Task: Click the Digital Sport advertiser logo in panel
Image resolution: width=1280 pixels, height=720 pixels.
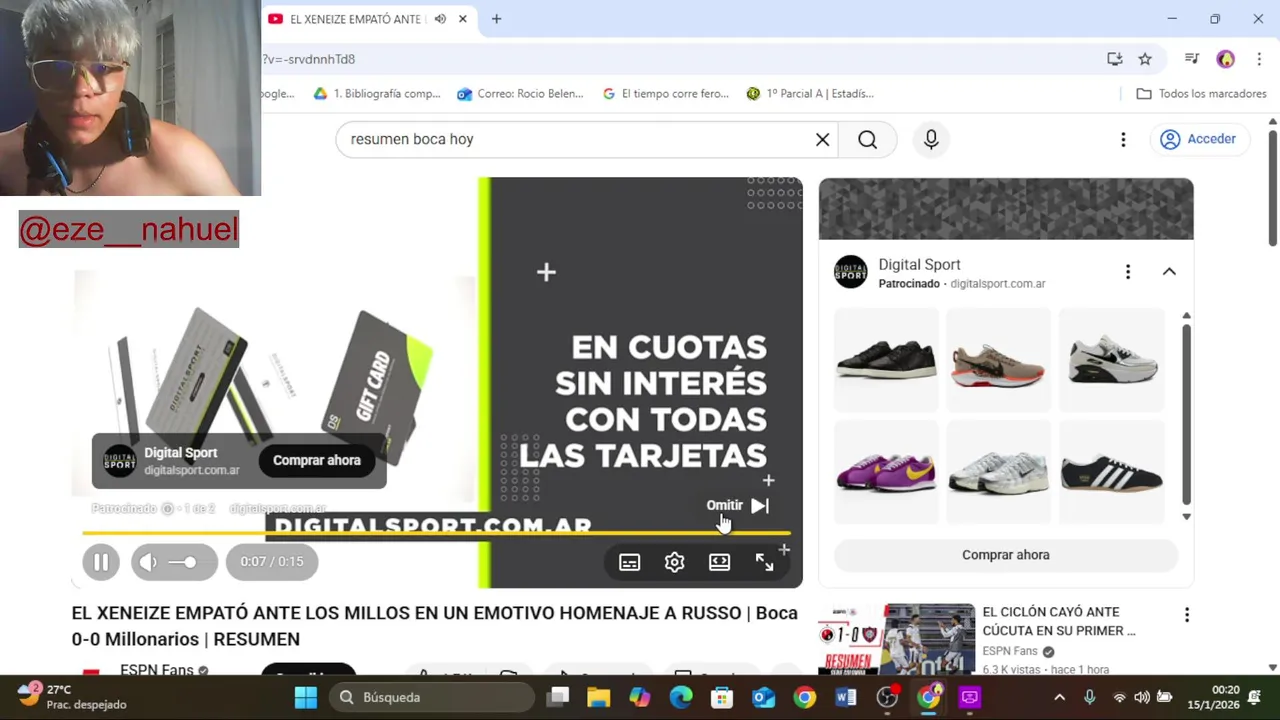Action: [x=851, y=272]
